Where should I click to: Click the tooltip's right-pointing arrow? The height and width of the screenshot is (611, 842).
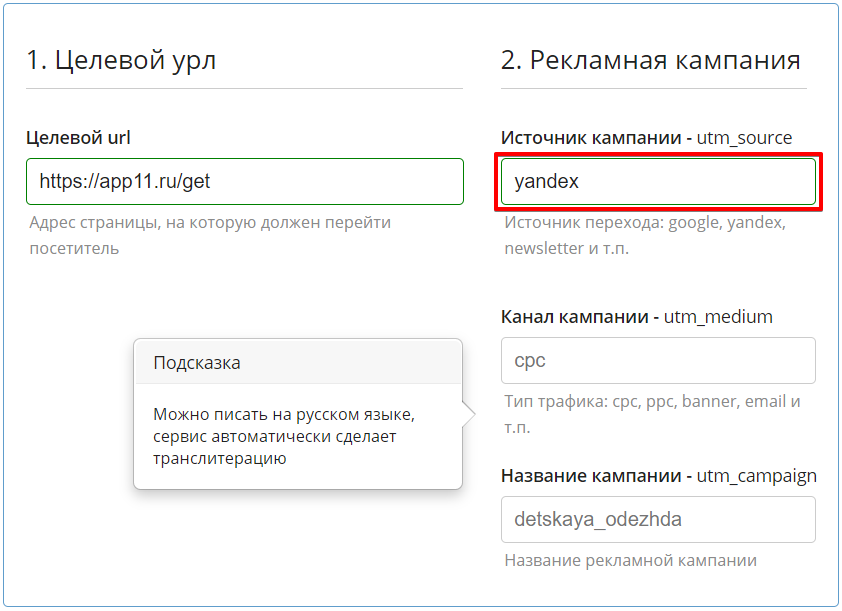[x=468, y=414]
